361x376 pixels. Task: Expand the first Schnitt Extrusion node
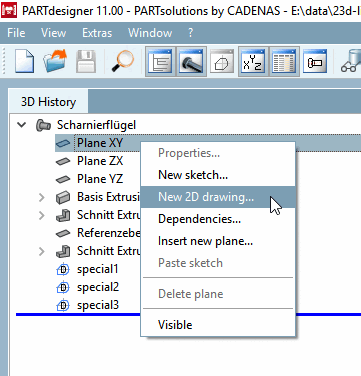tap(42, 215)
